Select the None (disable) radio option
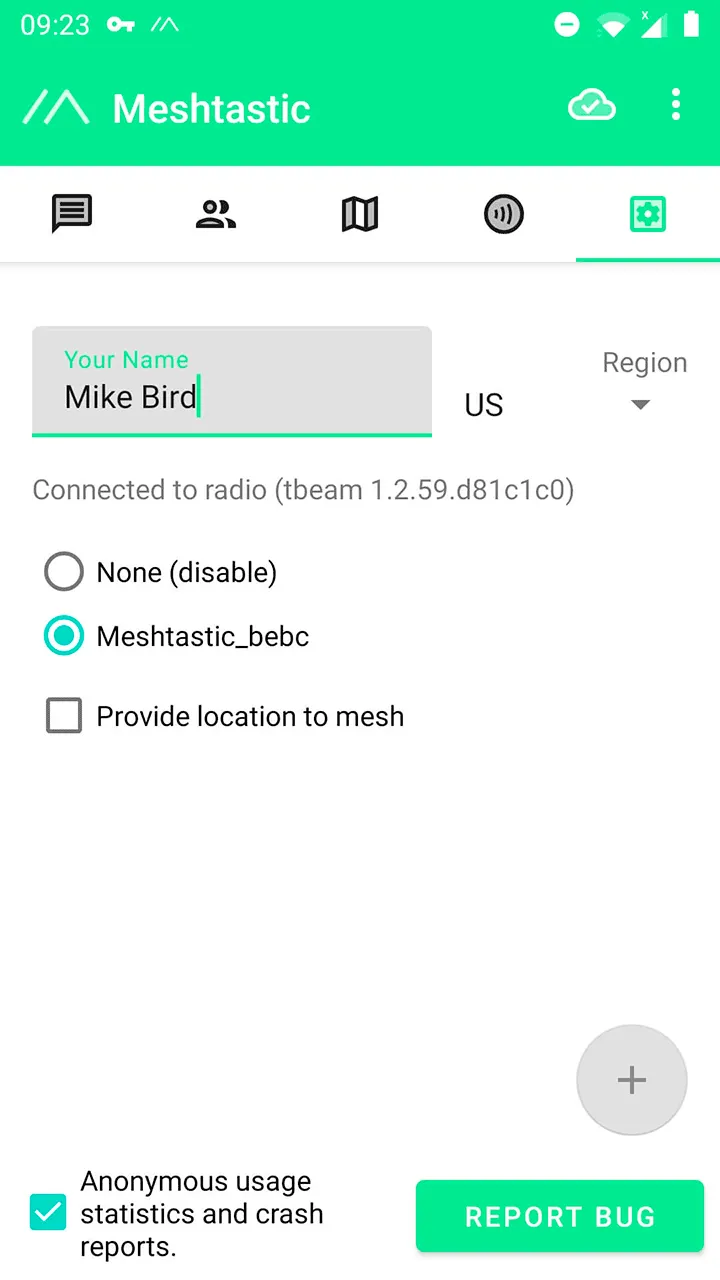The image size is (720, 1280). [64, 572]
